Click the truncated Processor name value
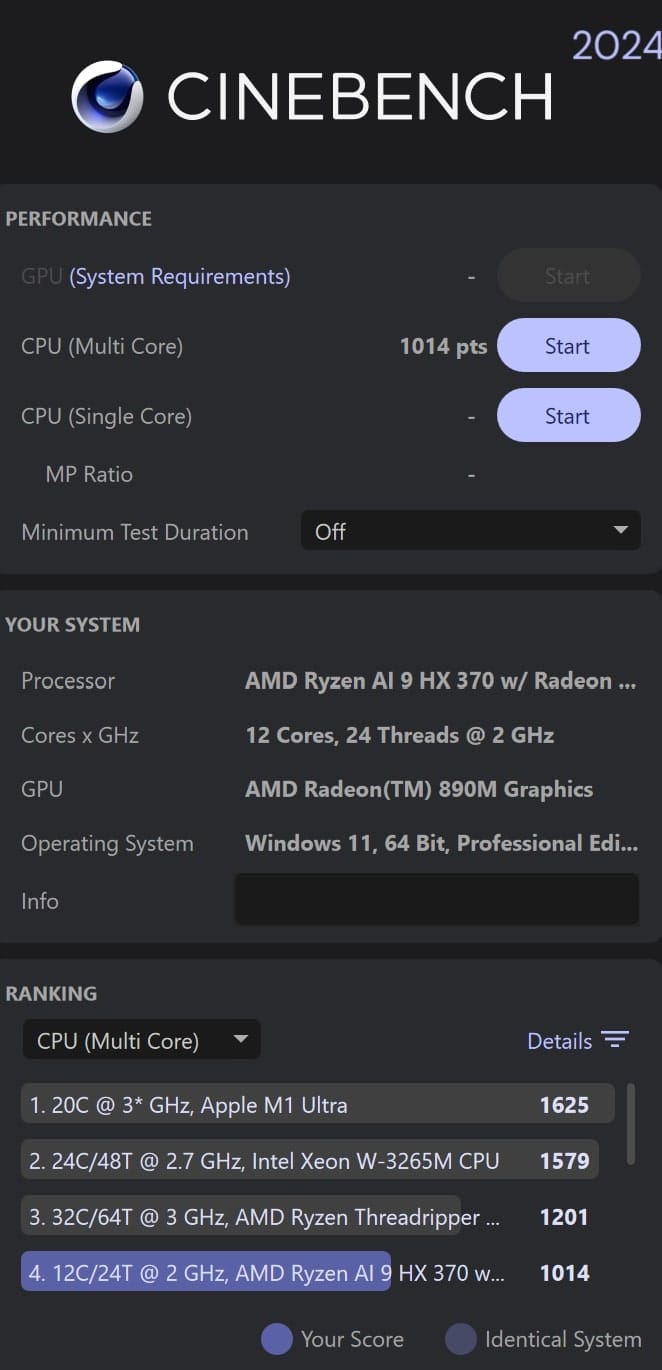This screenshot has width=662, height=1370. point(440,681)
